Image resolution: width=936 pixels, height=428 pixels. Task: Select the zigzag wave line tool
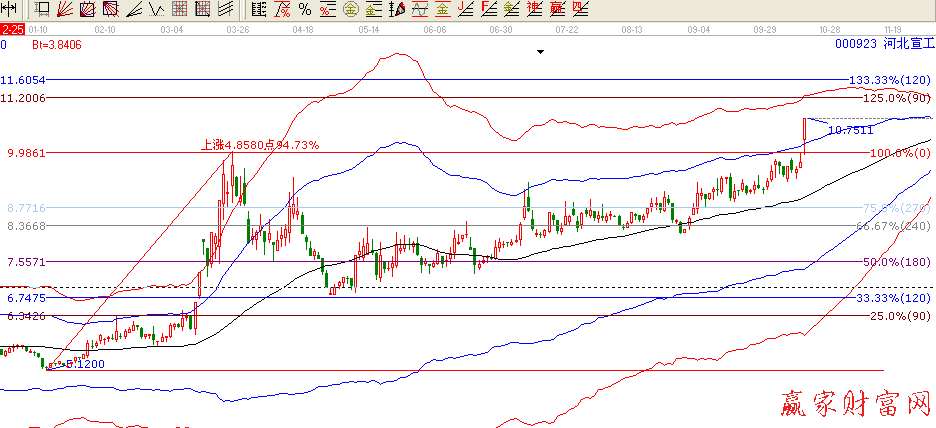pos(156,10)
